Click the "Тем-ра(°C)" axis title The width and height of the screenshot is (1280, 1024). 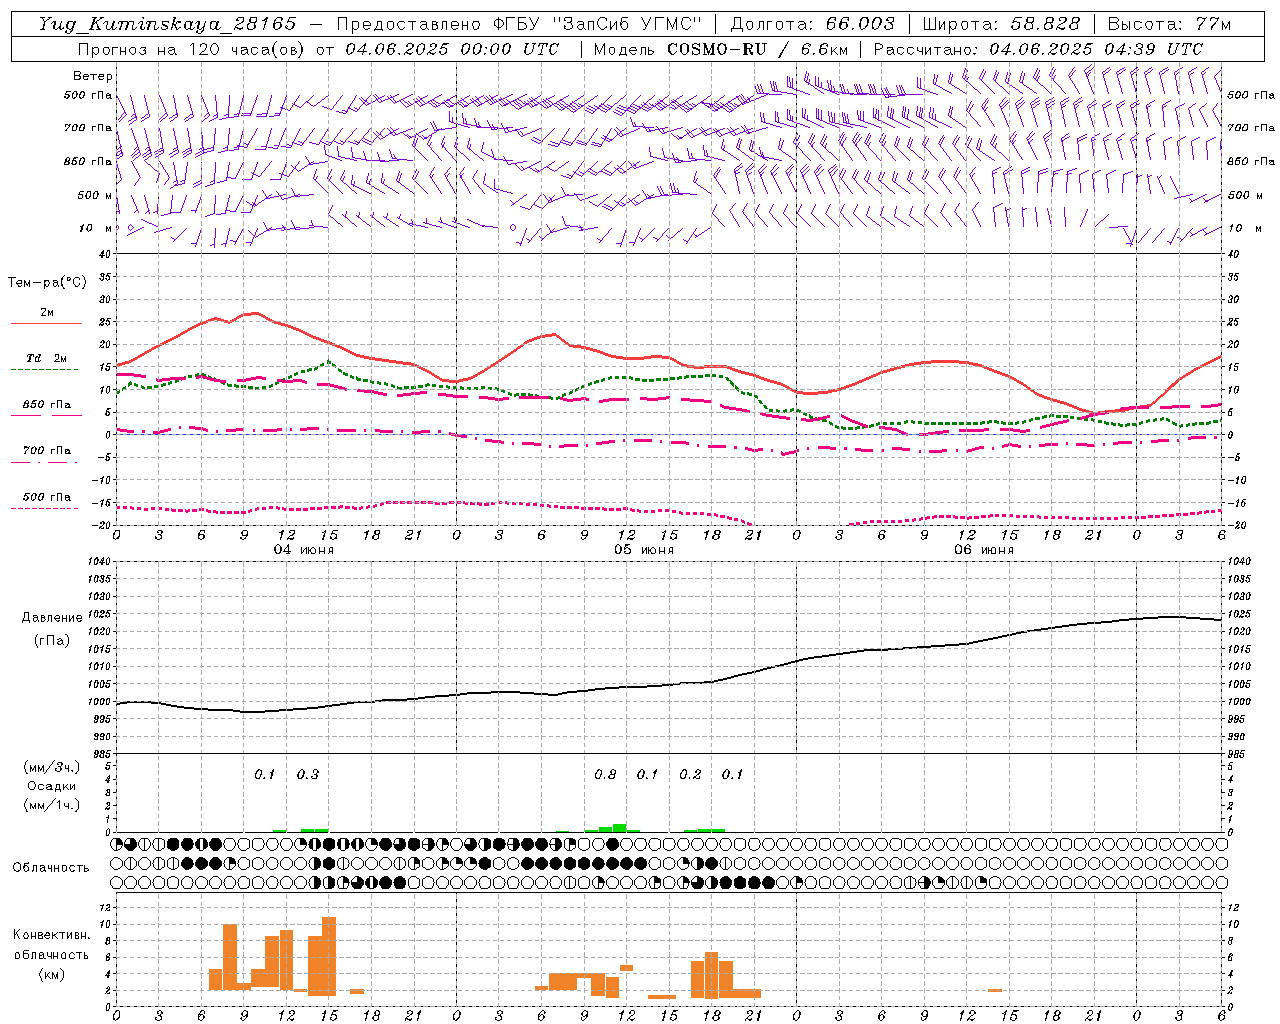pyautogui.click(x=47, y=283)
